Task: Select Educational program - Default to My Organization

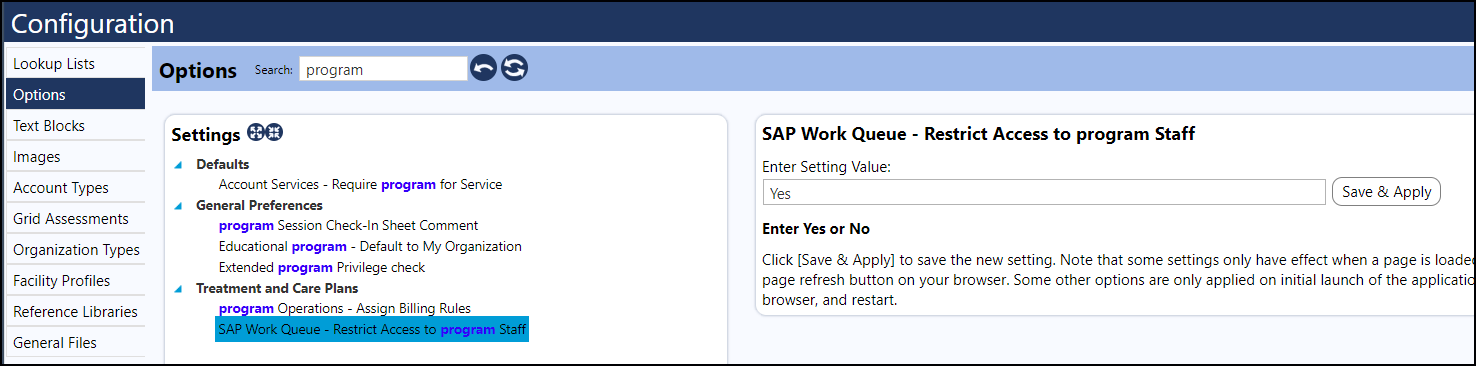Action: pos(370,246)
